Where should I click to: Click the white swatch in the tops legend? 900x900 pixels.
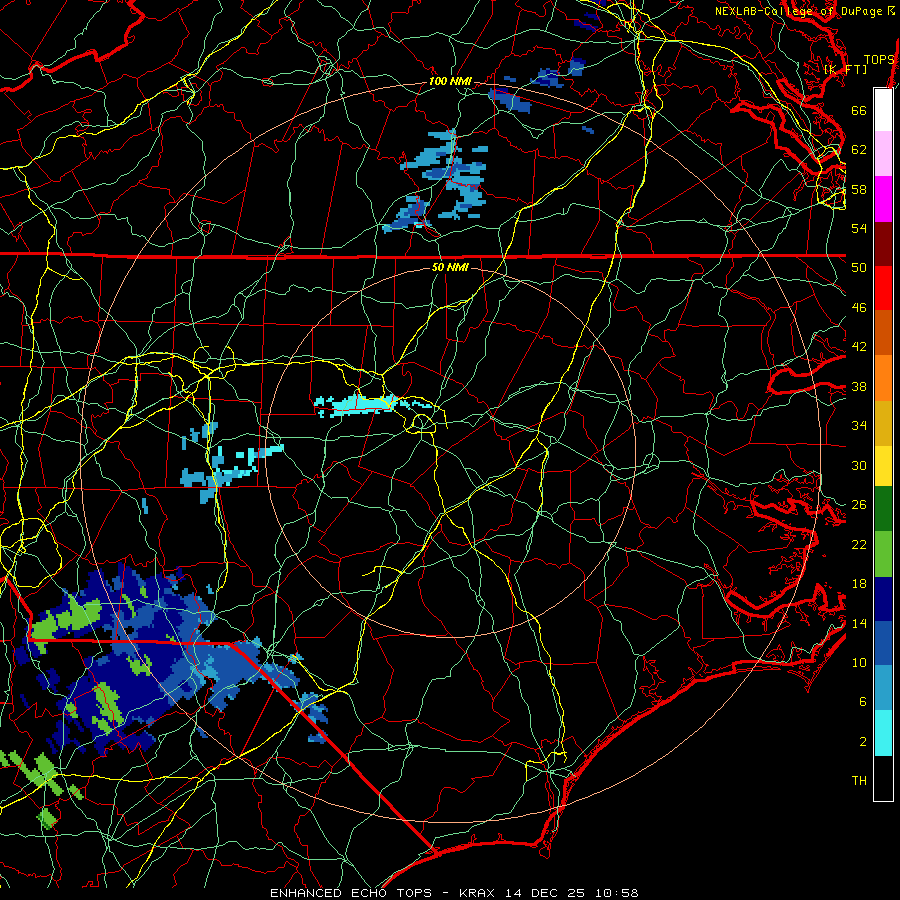click(883, 110)
